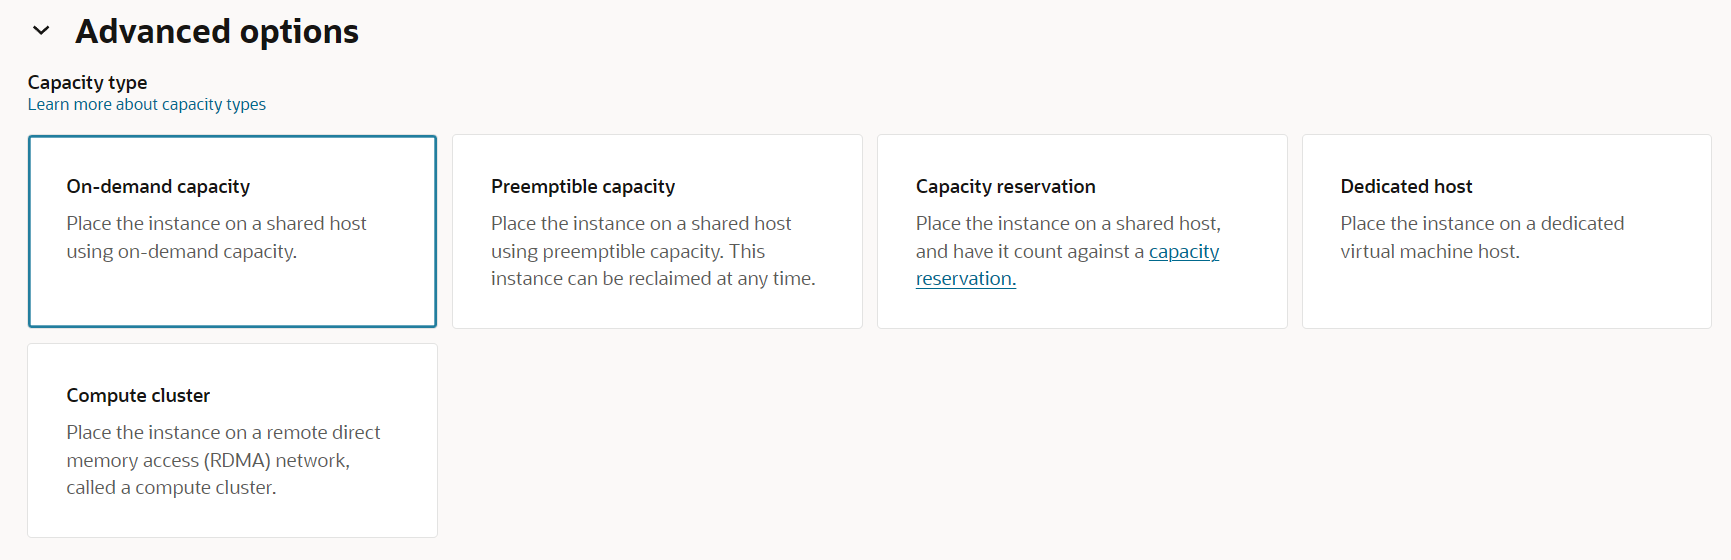Screen dimensions: 1731x560
Task: Click the RDMA network description text
Action: tap(223, 460)
